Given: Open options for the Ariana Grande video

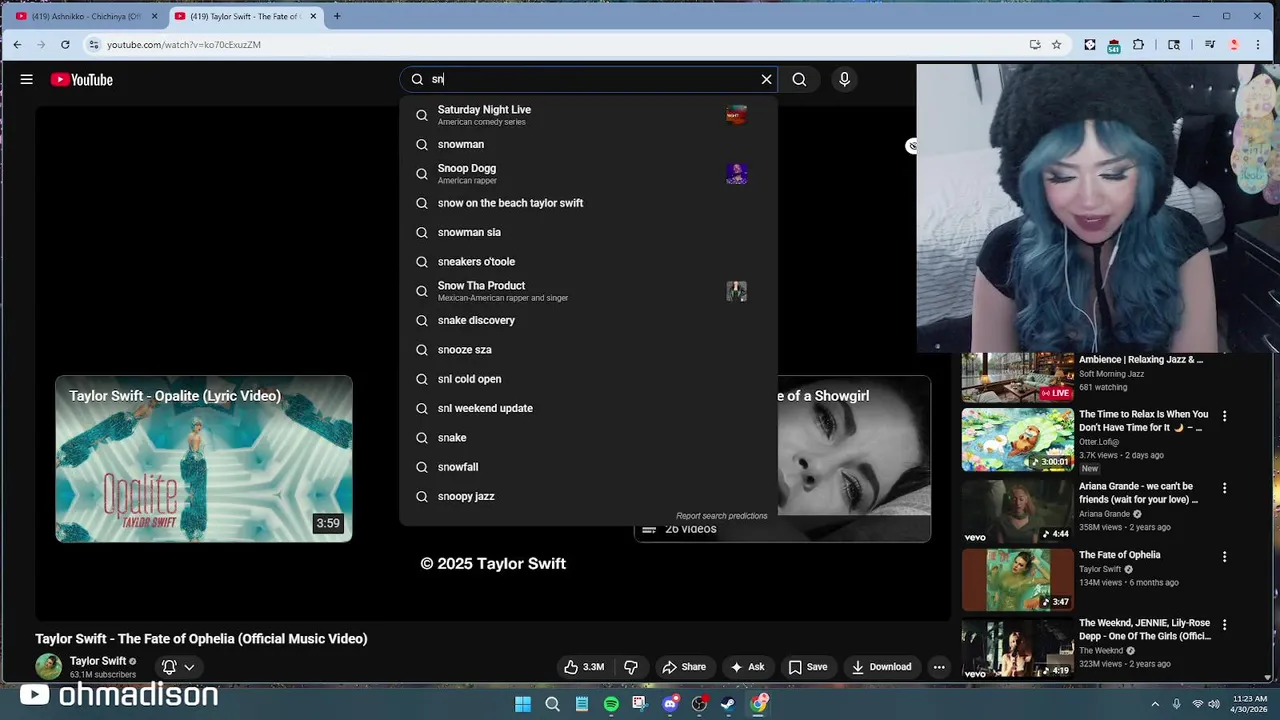Looking at the screenshot, I should [1224, 488].
